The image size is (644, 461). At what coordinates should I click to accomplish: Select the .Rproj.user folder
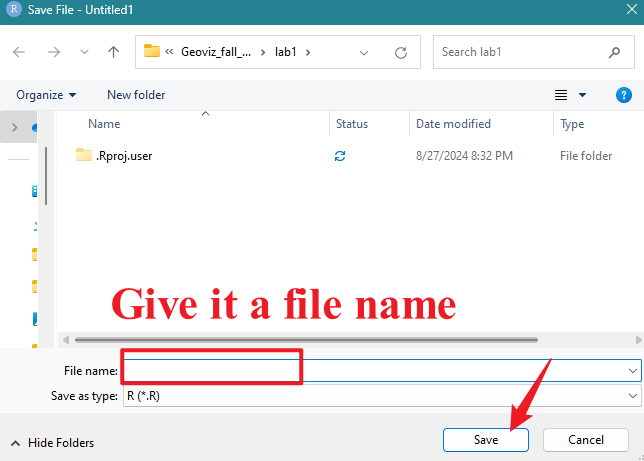coord(124,156)
